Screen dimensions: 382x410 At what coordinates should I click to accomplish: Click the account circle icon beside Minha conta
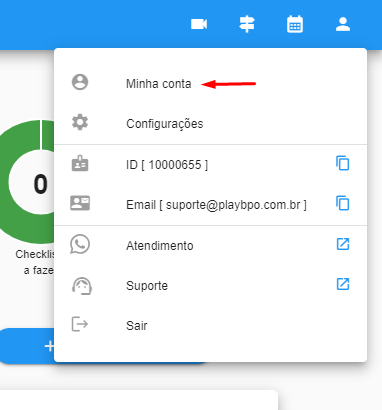[80, 82]
